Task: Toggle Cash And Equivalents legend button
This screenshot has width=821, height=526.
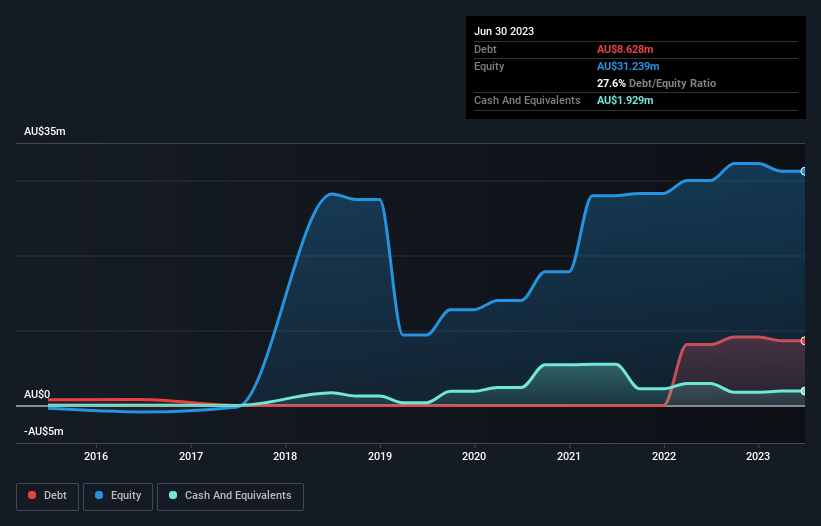Action: click(x=230, y=496)
